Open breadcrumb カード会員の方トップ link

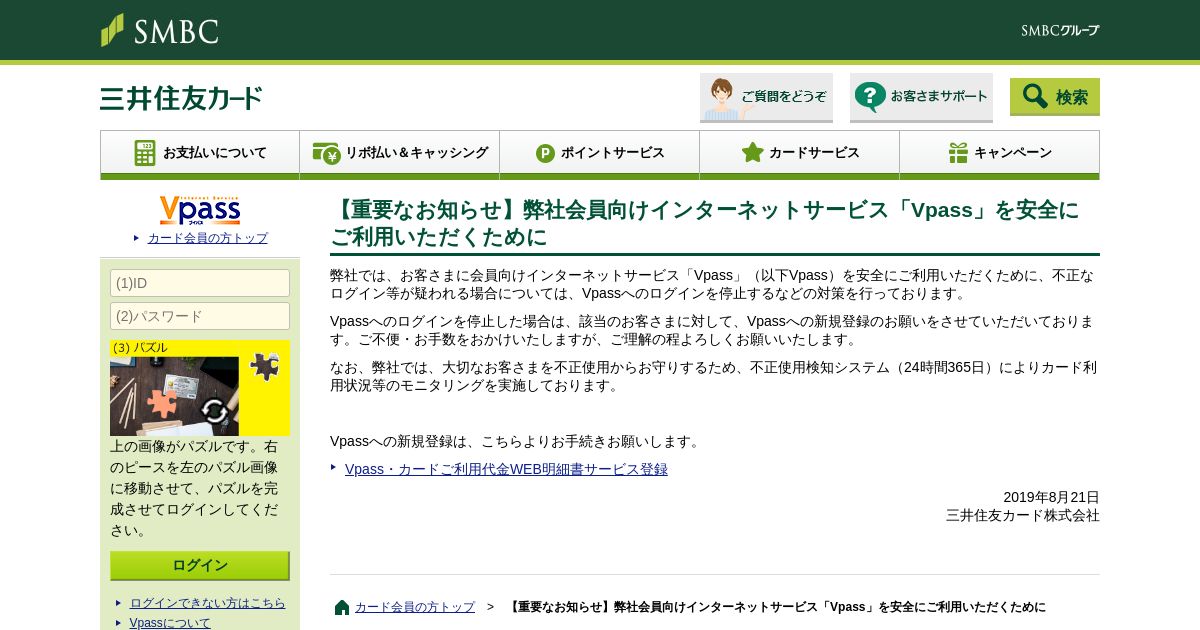click(x=415, y=607)
